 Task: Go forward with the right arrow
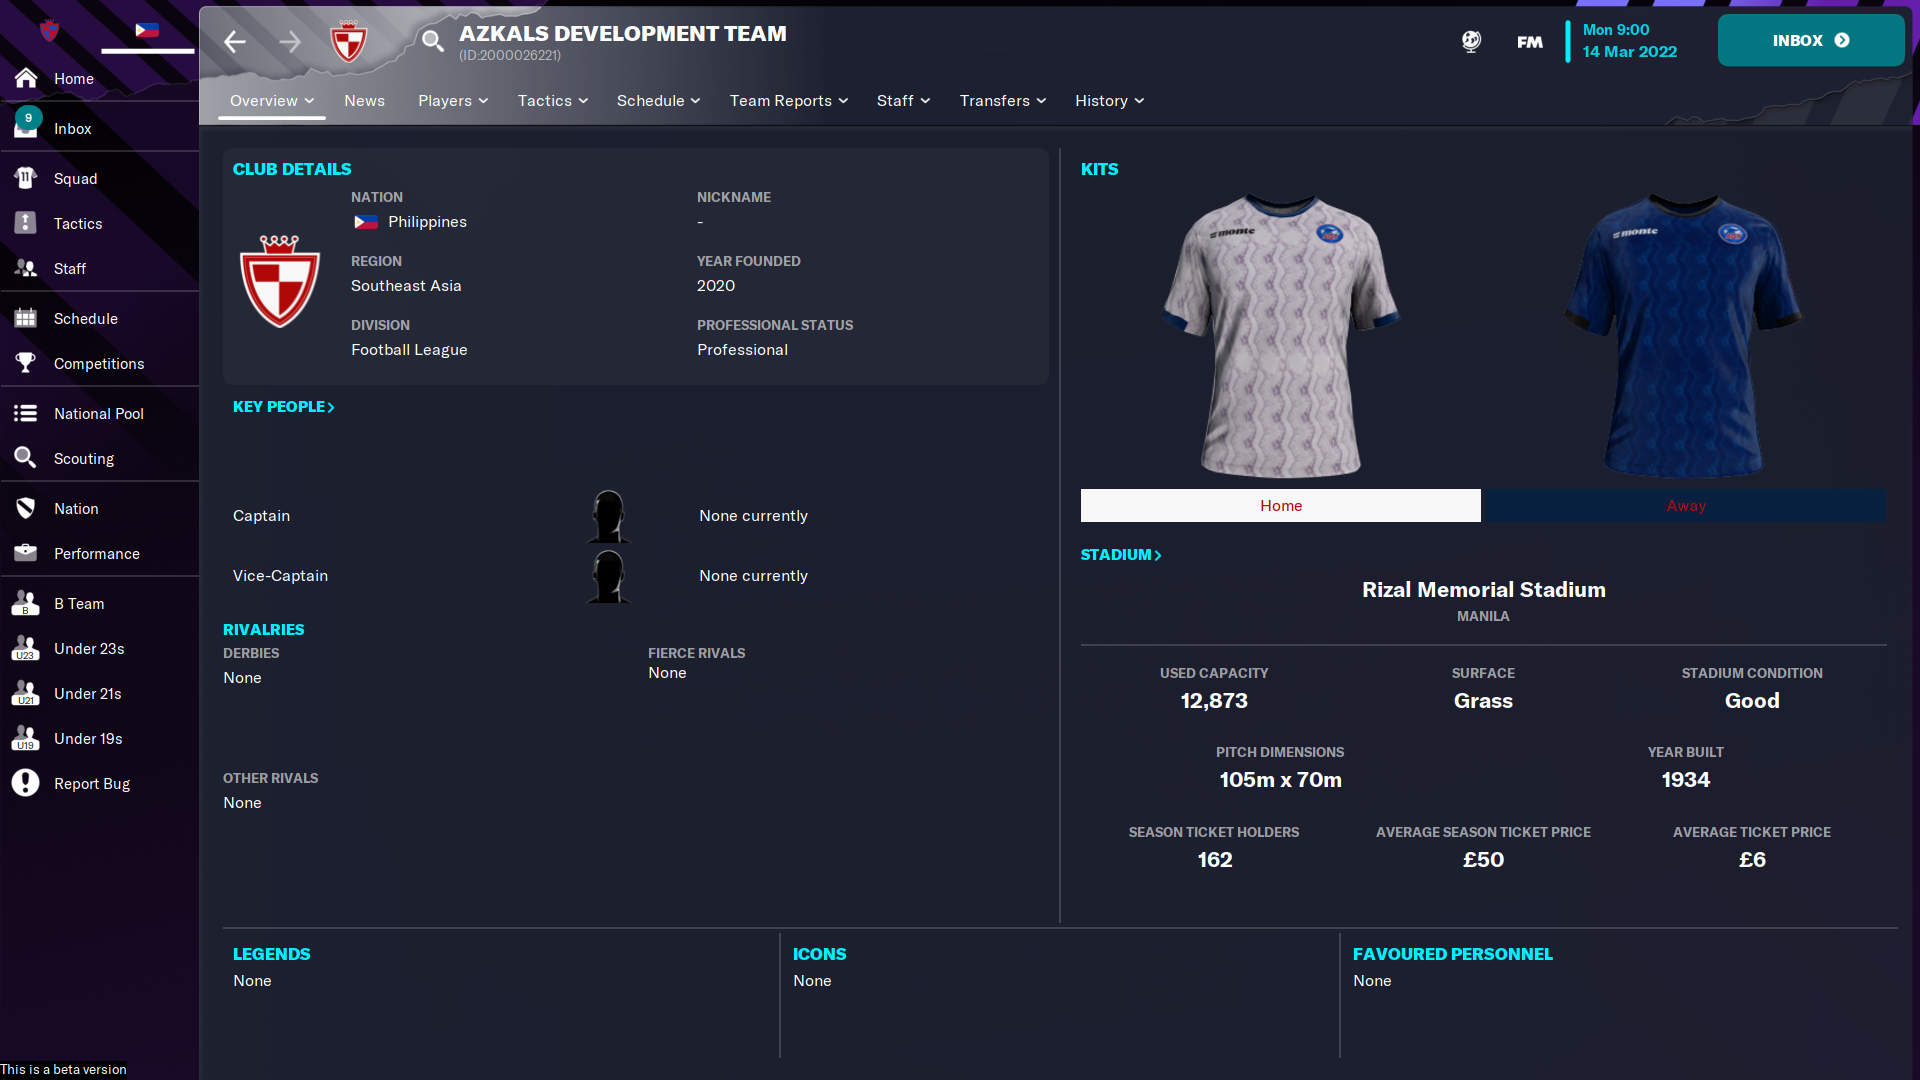pos(290,41)
